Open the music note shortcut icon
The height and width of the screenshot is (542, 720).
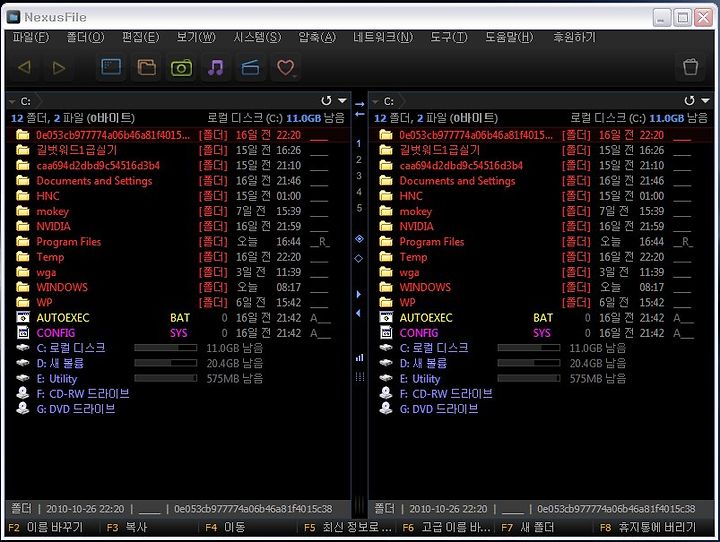point(216,68)
